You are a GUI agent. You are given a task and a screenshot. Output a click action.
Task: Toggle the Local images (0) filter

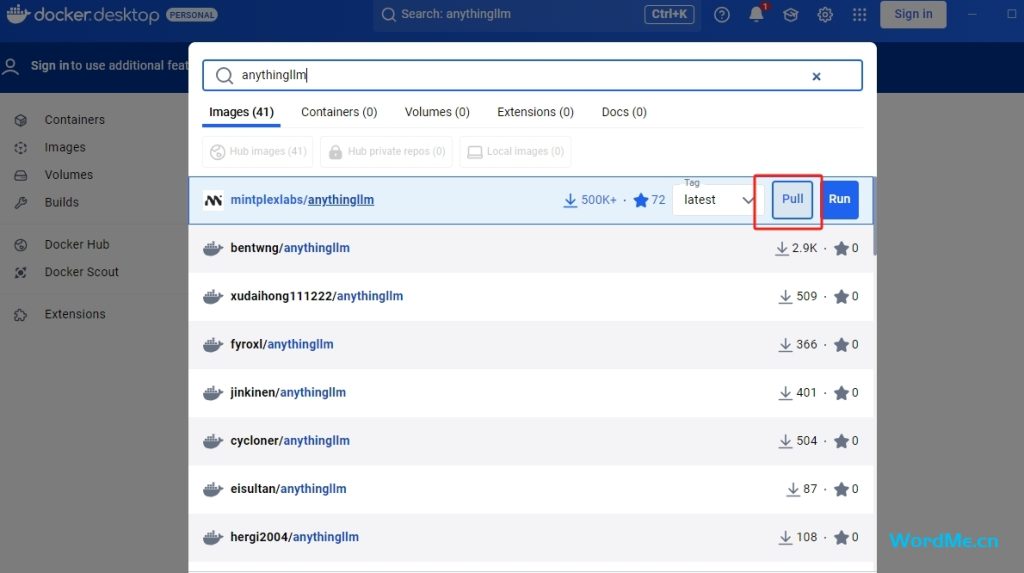tap(515, 152)
